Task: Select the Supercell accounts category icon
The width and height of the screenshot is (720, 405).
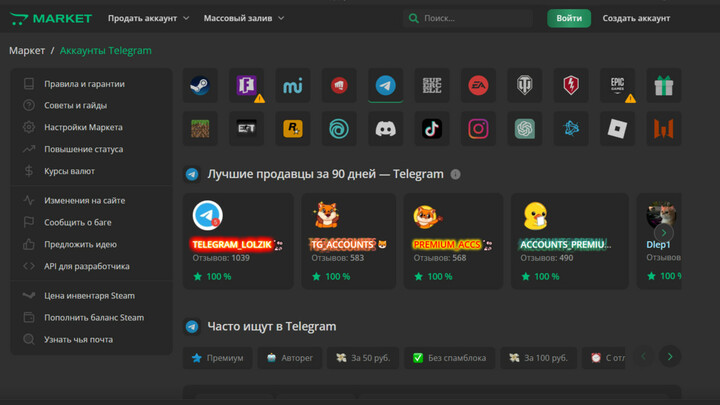Action: click(432, 85)
